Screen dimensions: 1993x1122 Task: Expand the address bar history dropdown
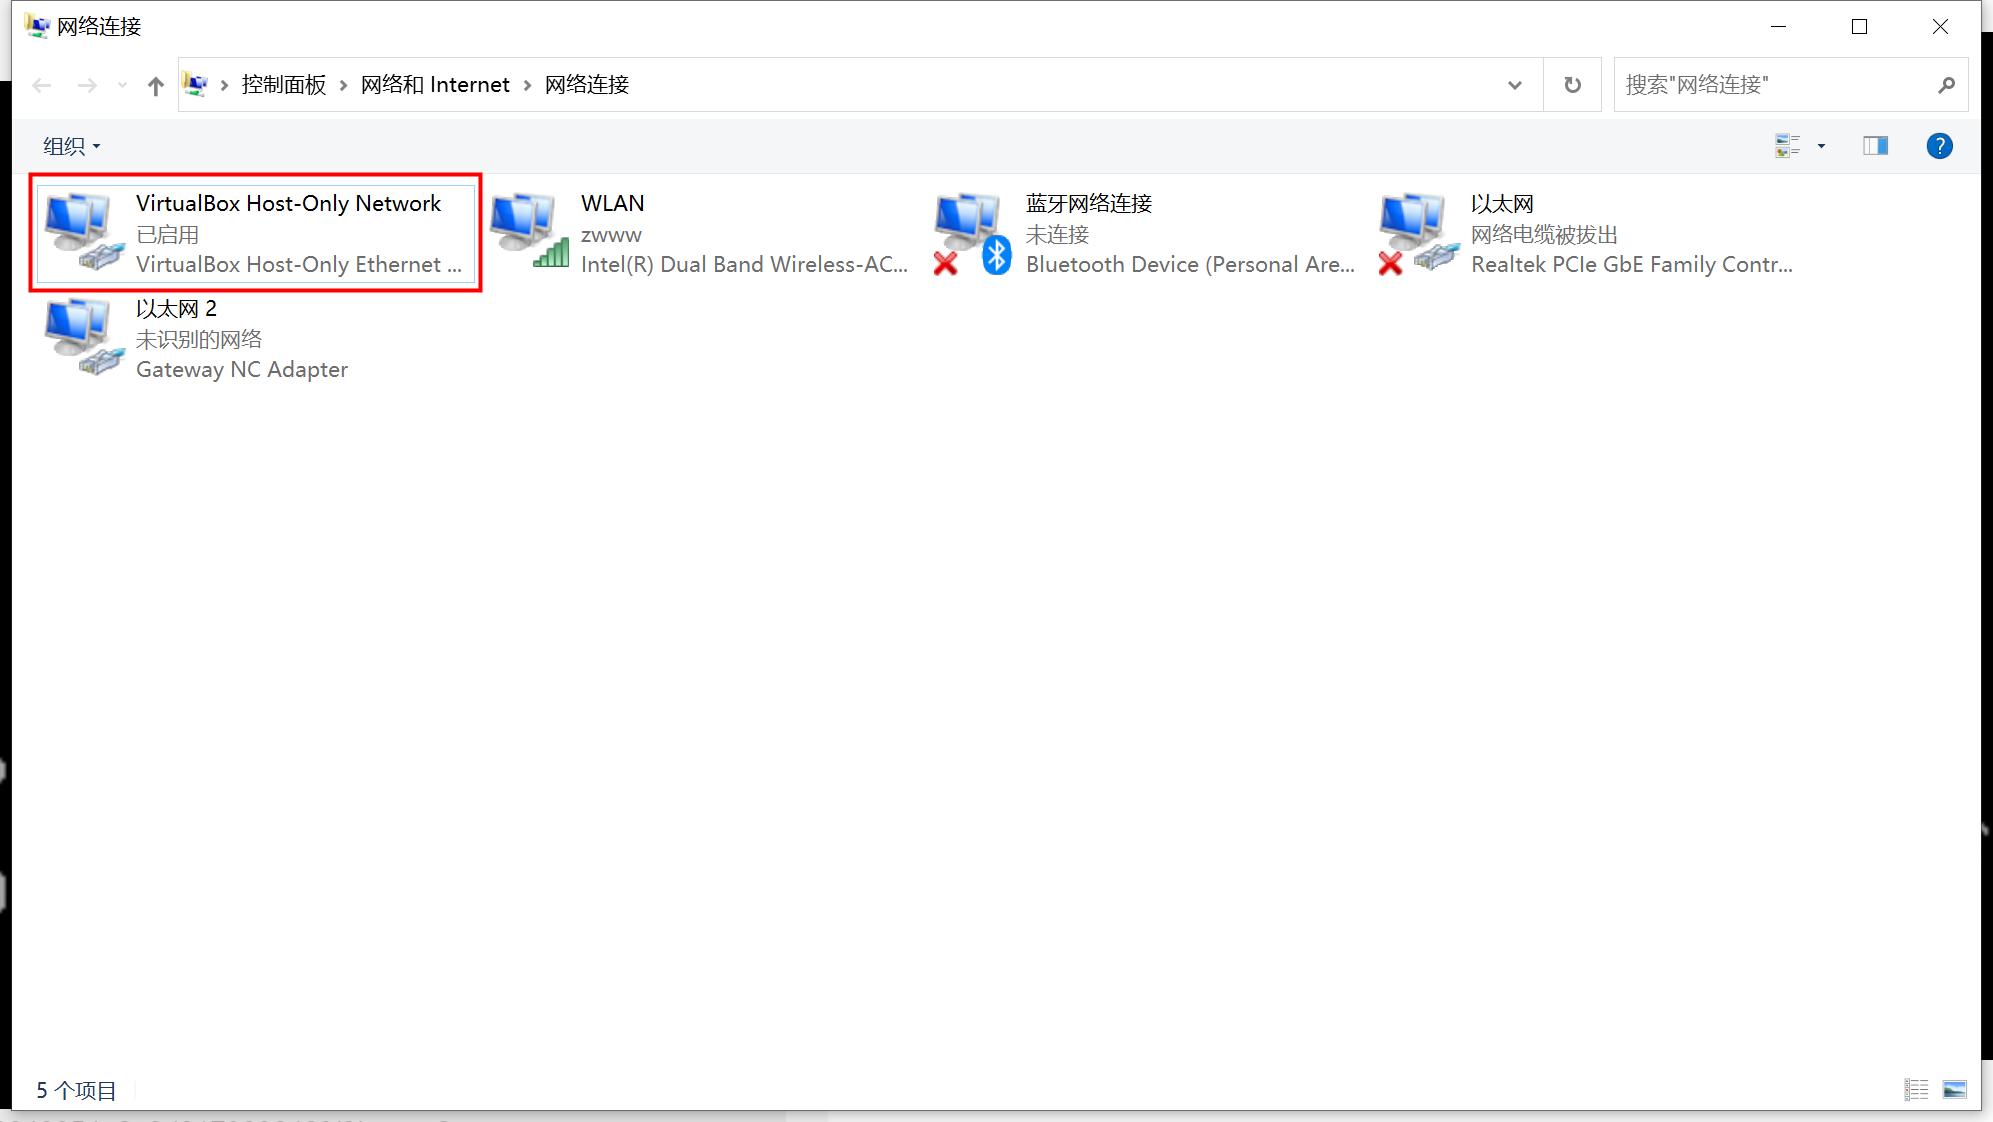pyautogui.click(x=1515, y=84)
